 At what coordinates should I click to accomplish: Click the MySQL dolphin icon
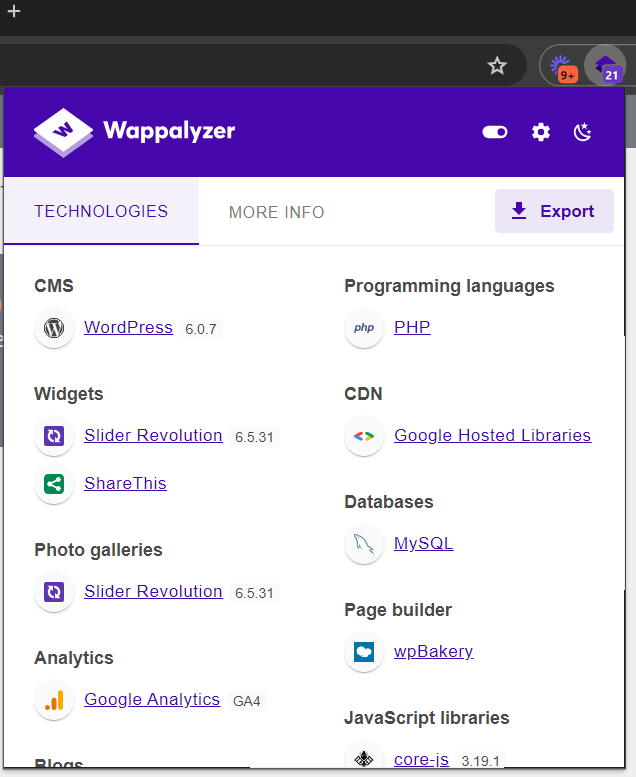click(364, 544)
